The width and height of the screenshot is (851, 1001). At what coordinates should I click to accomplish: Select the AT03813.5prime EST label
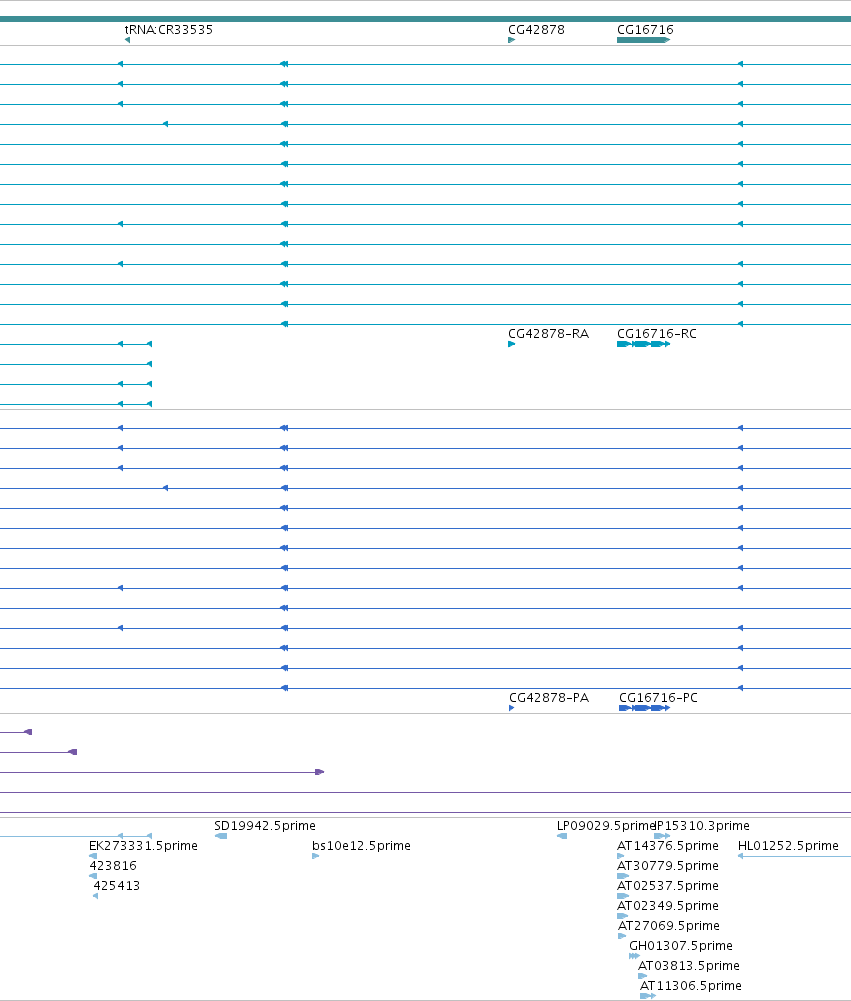point(689,965)
